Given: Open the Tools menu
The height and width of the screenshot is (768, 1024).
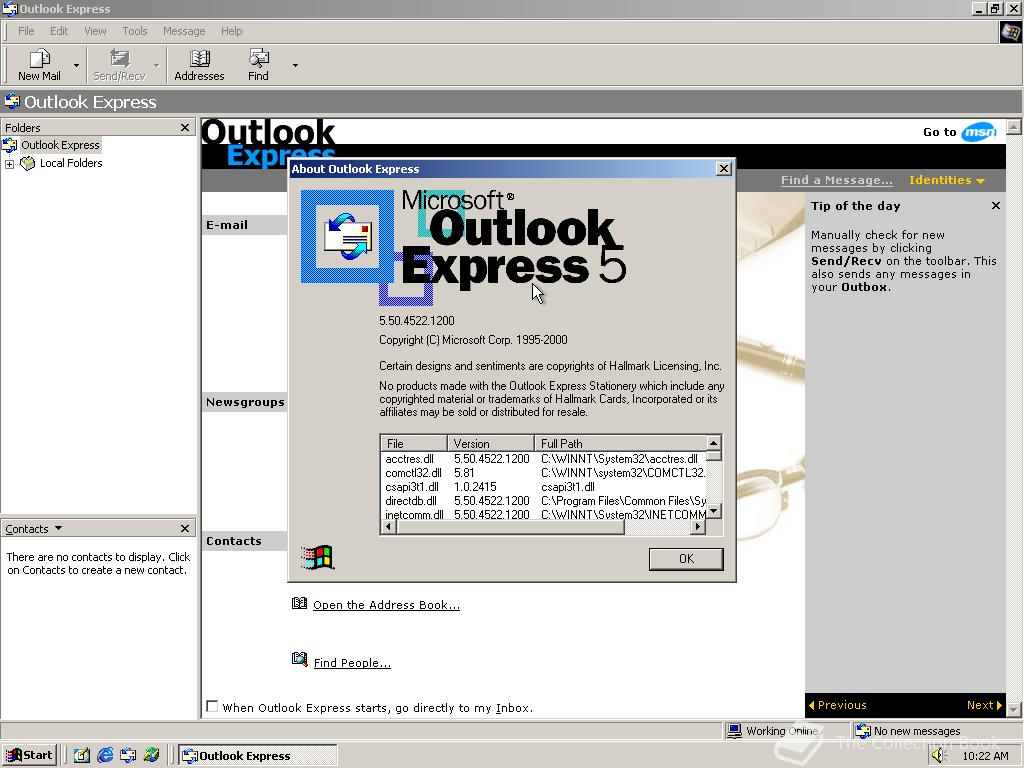Looking at the screenshot, I should tap(134, 31).
